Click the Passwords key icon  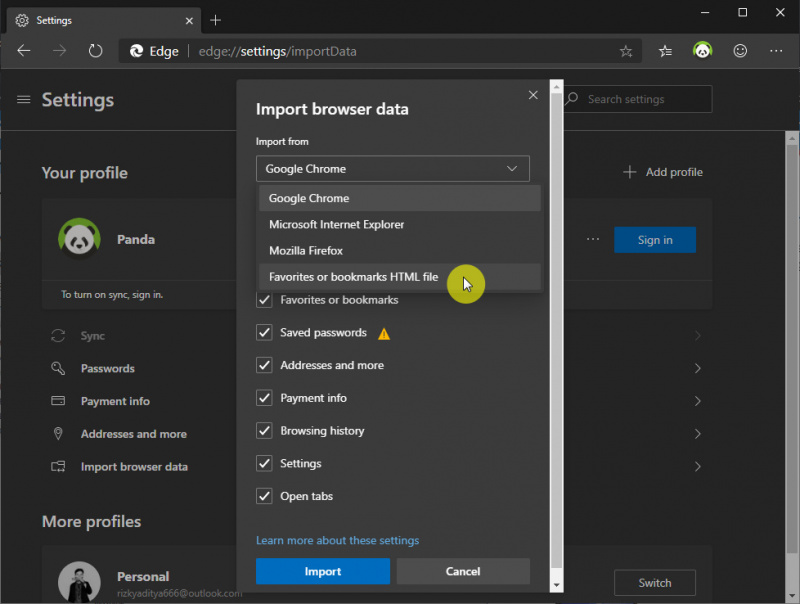pos(58,368)
